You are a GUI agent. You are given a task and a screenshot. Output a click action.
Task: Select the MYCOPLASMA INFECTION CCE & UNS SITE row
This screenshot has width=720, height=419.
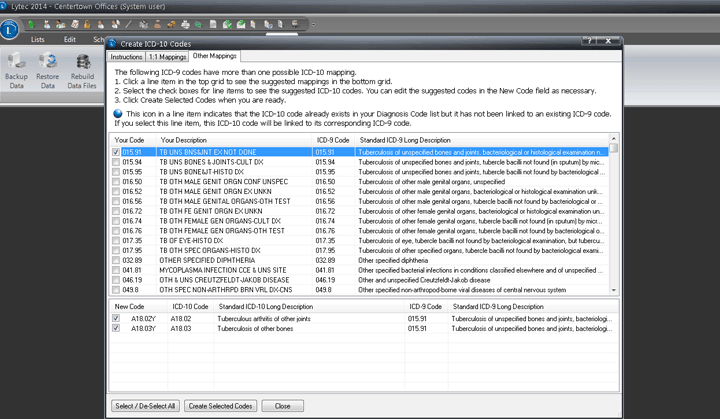click(x=360, y=270)
